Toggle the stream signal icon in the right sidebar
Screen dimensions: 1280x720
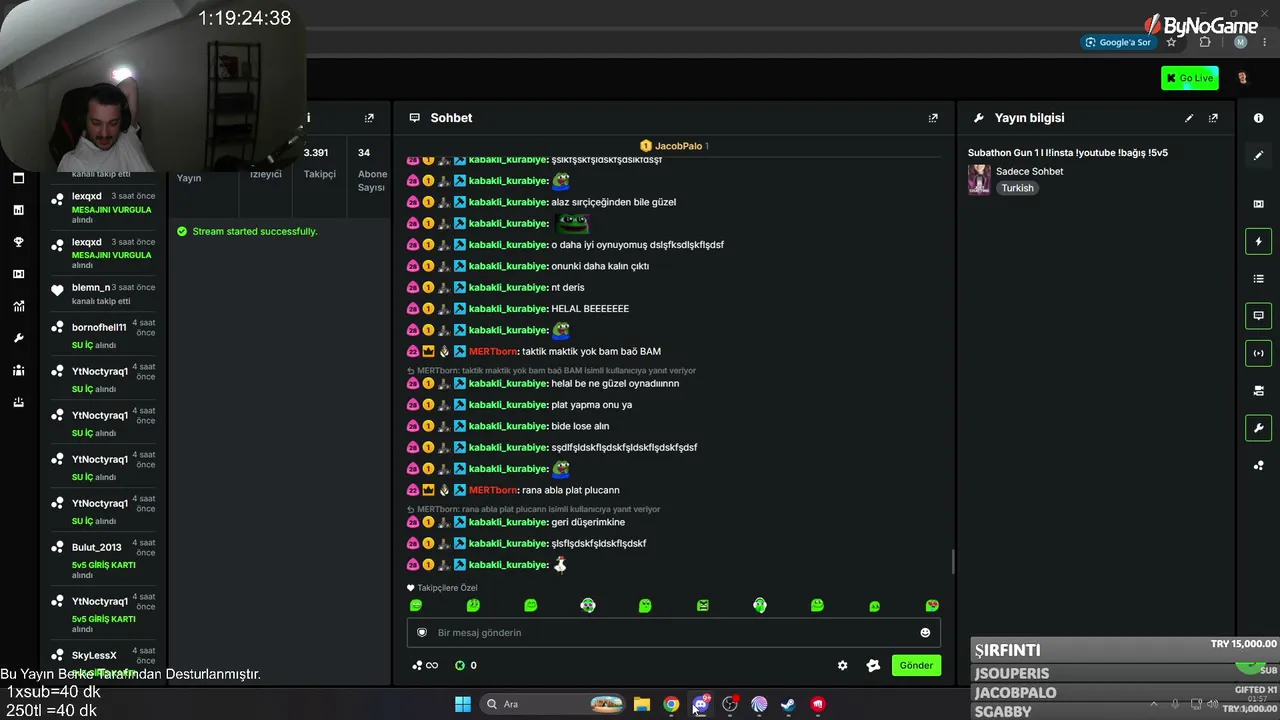(1258, 353)
